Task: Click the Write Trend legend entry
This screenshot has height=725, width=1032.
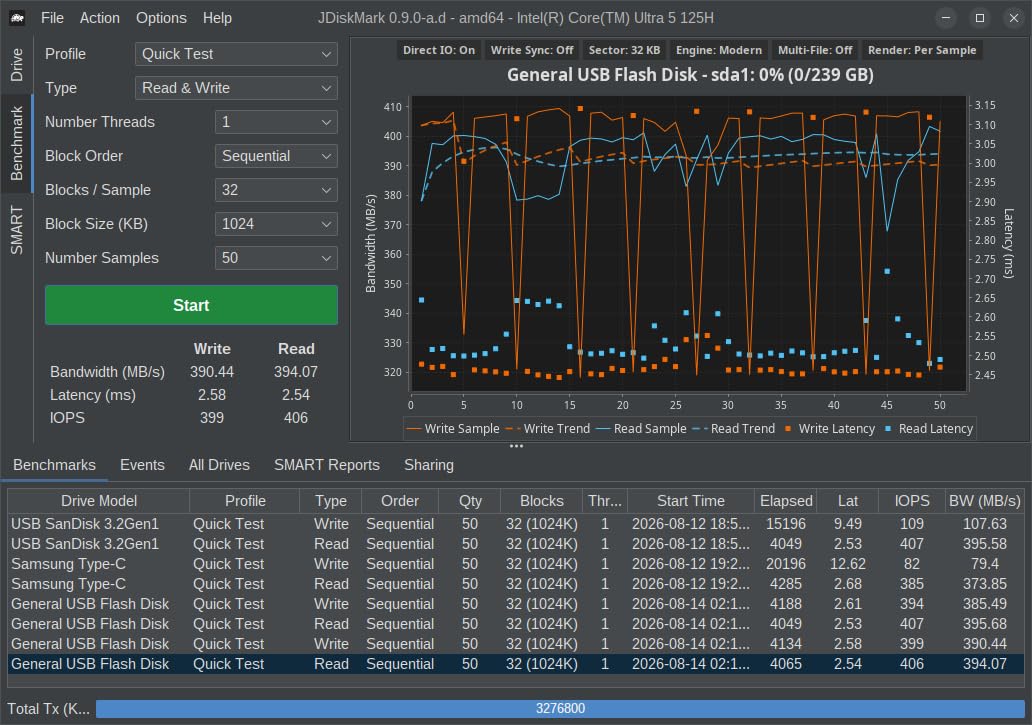Action: coord(548,429)
